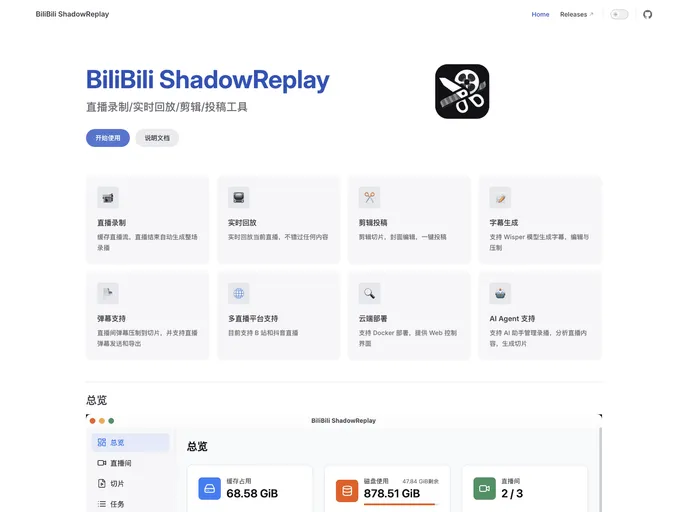Click the 68.58 GiB cache value
The height and width of the screenshot is (512, 688).
tap(252, 494)
